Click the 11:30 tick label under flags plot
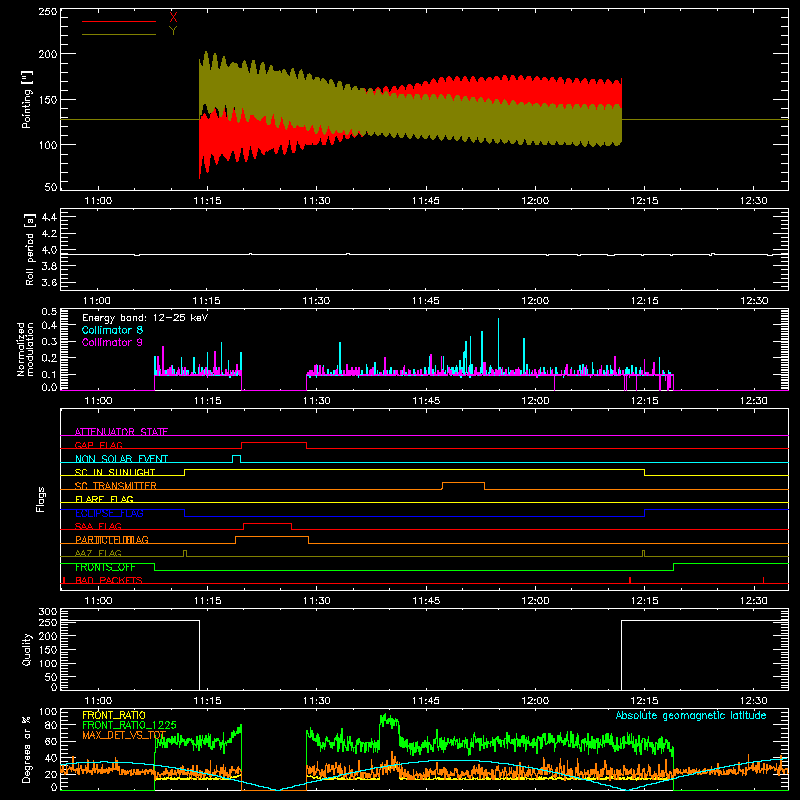 pyautogui.click(x=316, y=601)
